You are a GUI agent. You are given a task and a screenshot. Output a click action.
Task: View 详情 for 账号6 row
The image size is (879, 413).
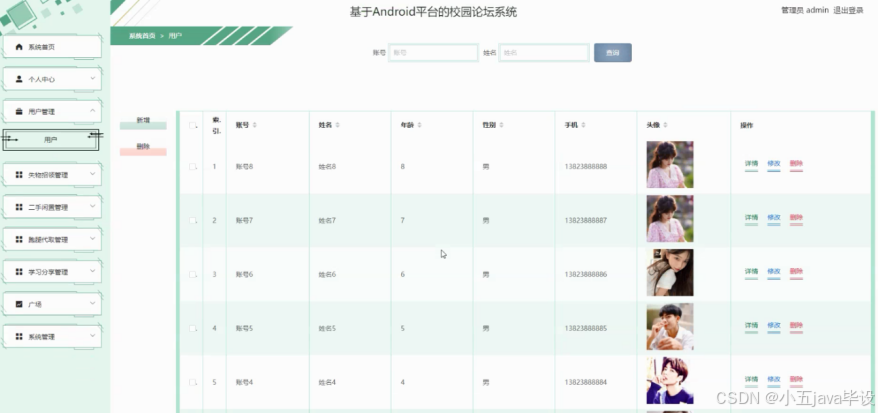pyautogui.click(x=751, y=272)
